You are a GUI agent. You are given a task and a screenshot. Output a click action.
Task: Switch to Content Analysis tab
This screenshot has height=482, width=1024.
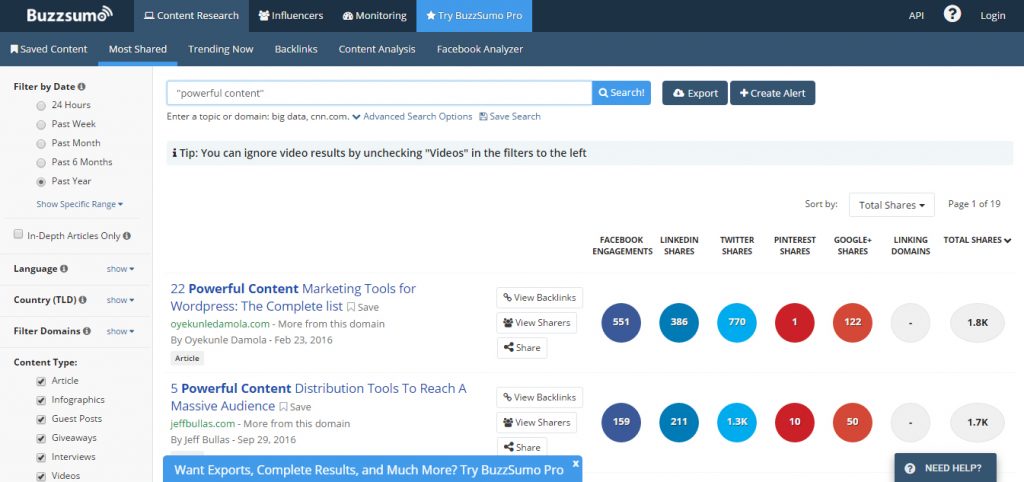377,49
